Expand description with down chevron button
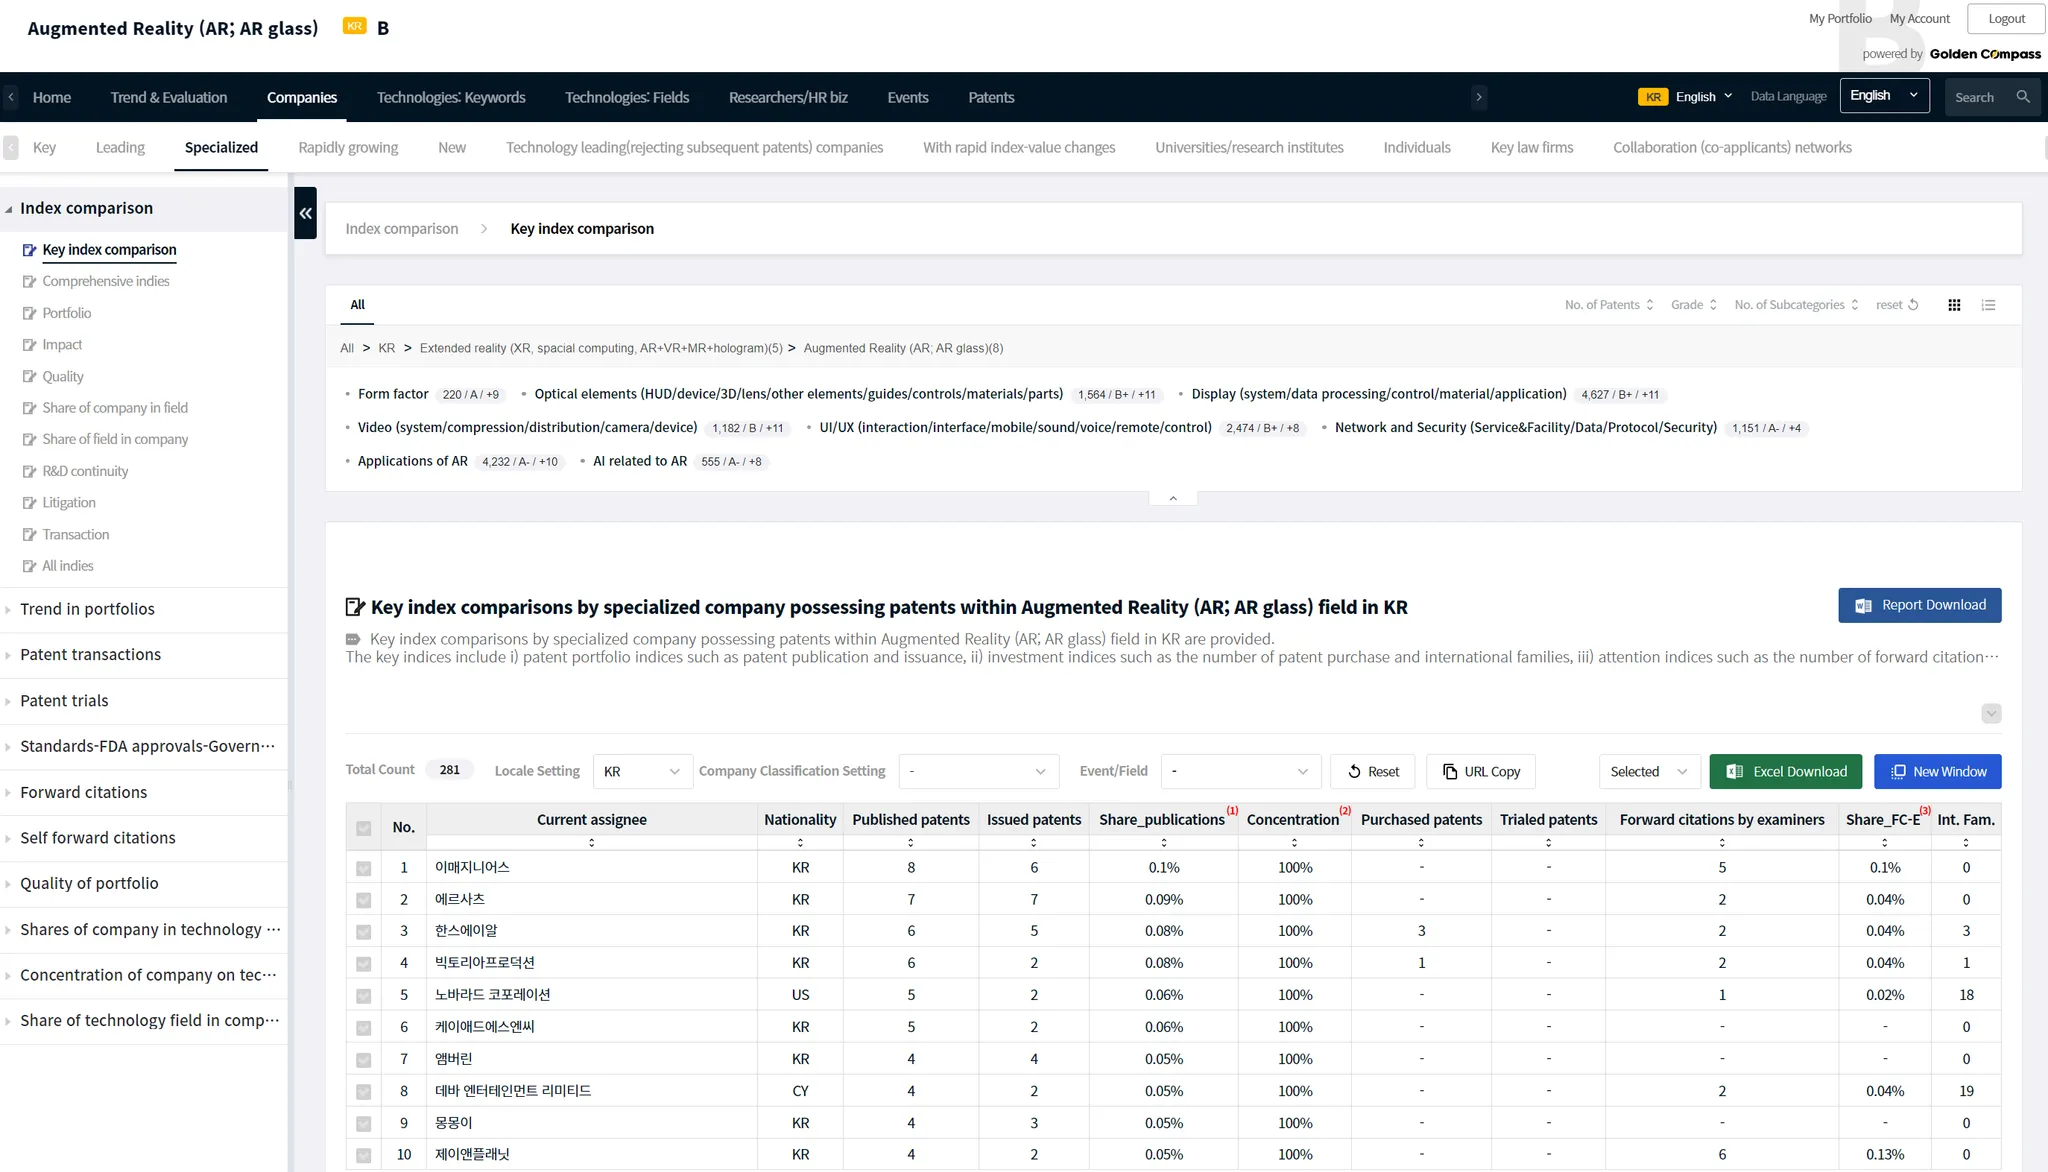The width and height of the screenshot is (2048, 1172). (1991, 713)
